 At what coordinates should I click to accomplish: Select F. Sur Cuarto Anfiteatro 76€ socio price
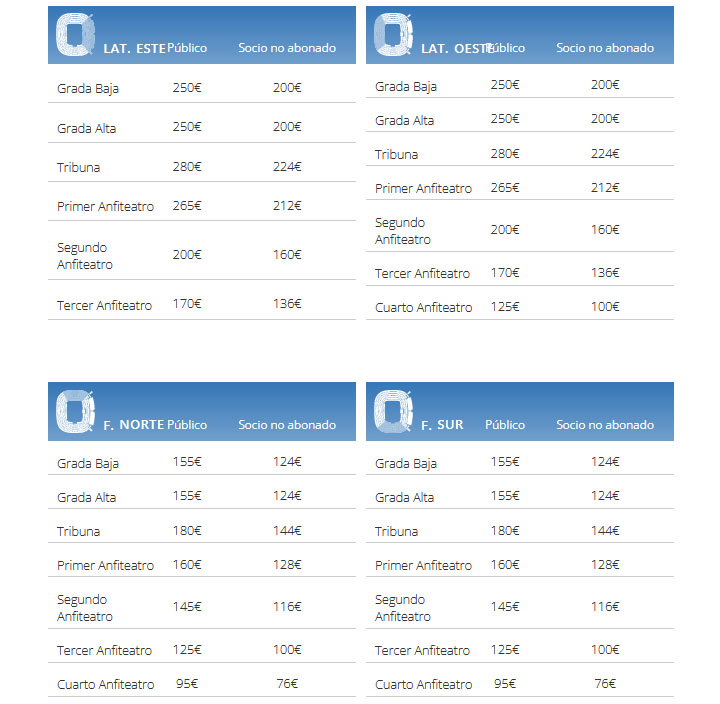[x=605, y=684]
